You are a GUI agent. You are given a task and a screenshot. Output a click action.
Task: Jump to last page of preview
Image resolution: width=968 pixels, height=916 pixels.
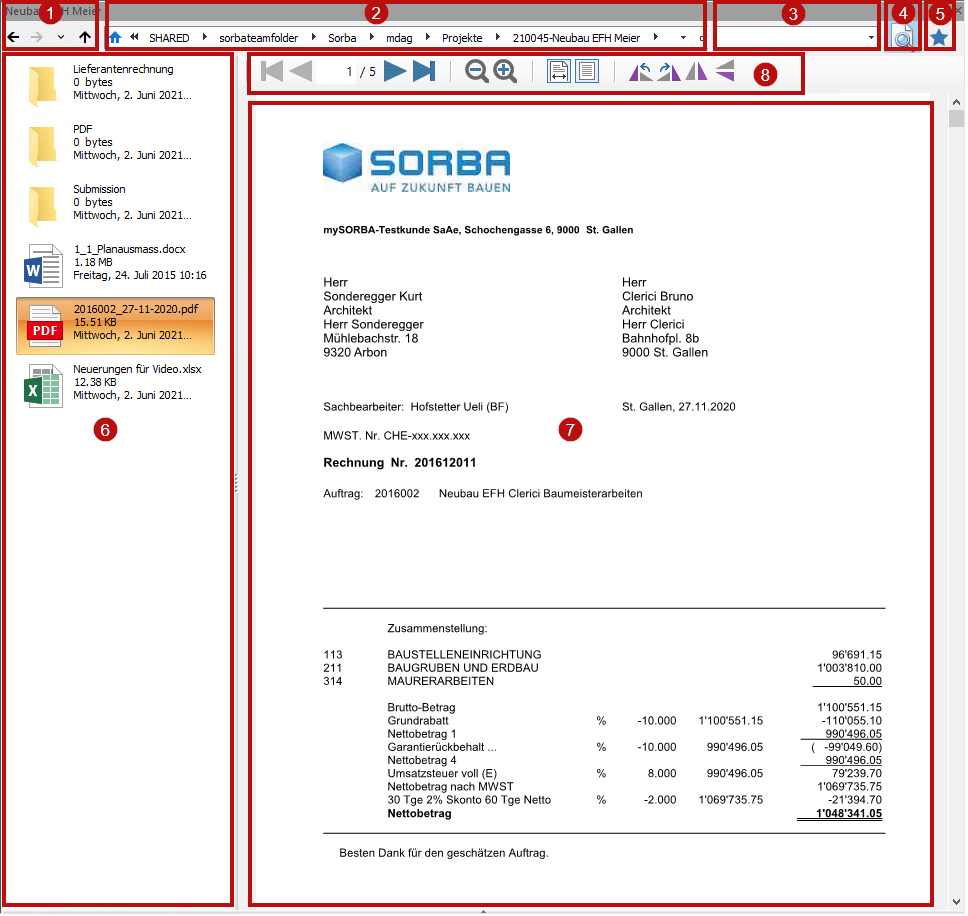point(424,72)
